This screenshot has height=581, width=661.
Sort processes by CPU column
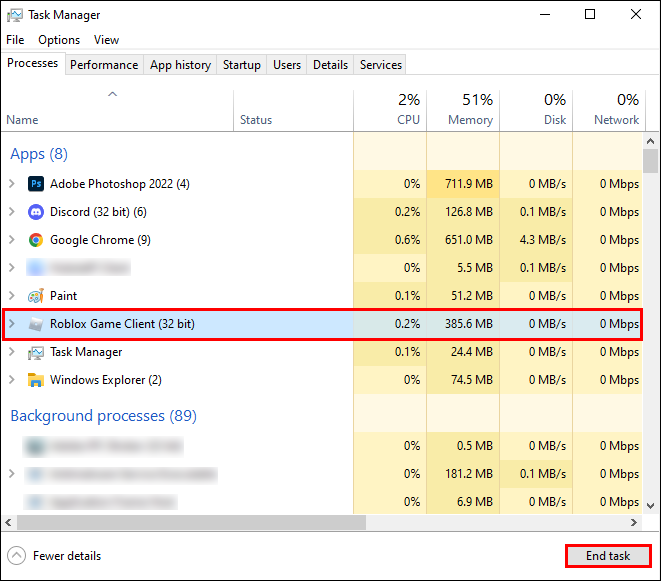pyautogui.click(x=390, y=110)
